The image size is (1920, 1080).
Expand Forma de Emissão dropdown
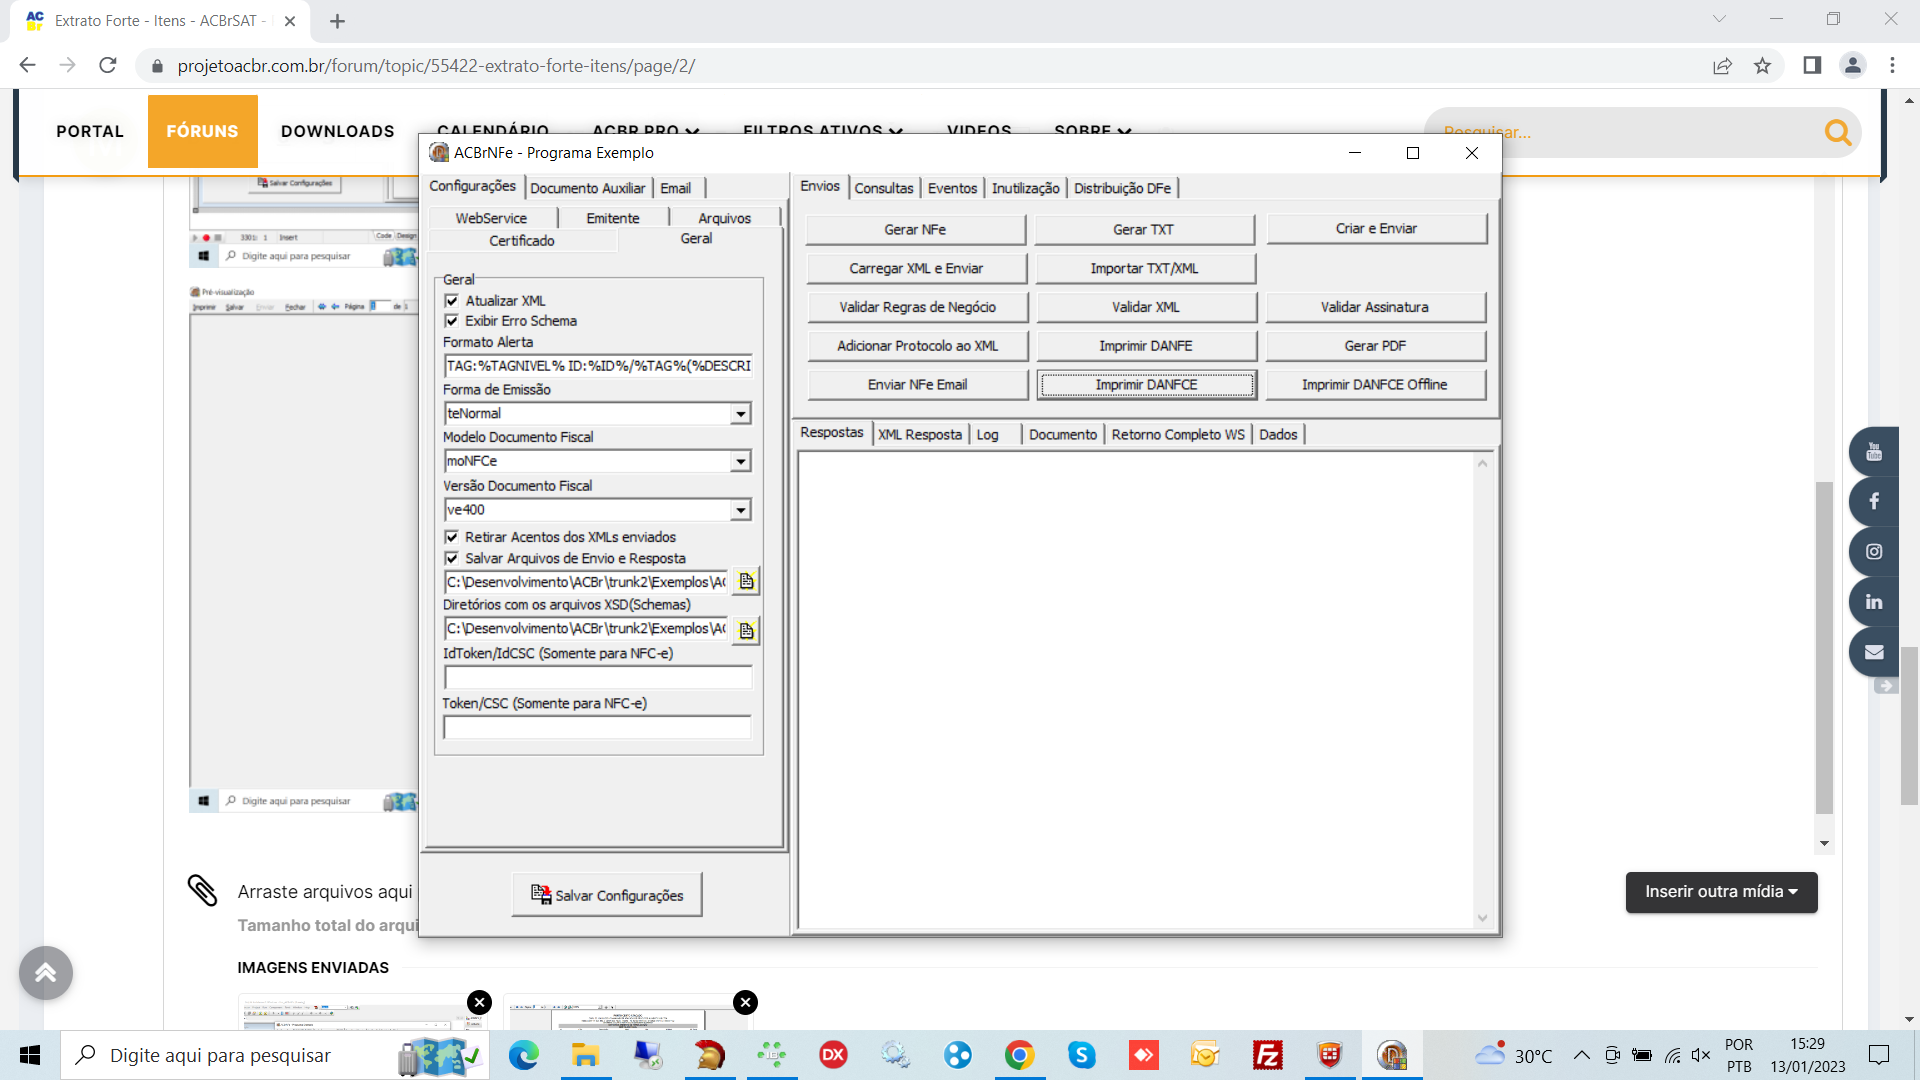pos(740,414)
